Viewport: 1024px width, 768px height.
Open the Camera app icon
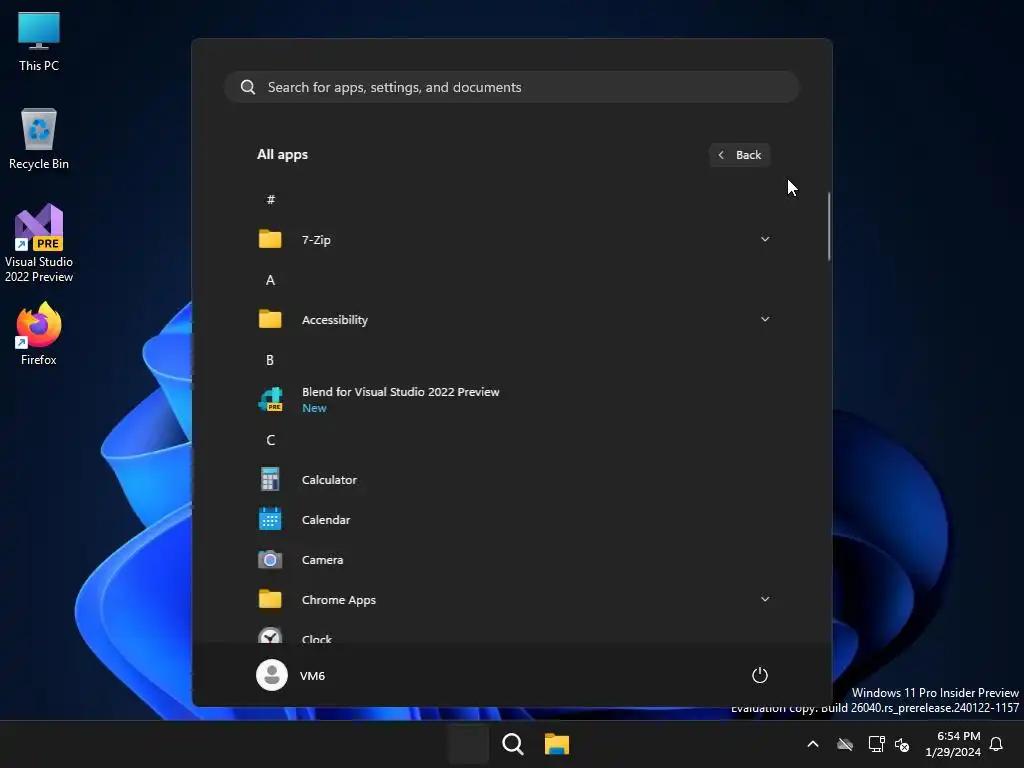[x=270, y=560]
